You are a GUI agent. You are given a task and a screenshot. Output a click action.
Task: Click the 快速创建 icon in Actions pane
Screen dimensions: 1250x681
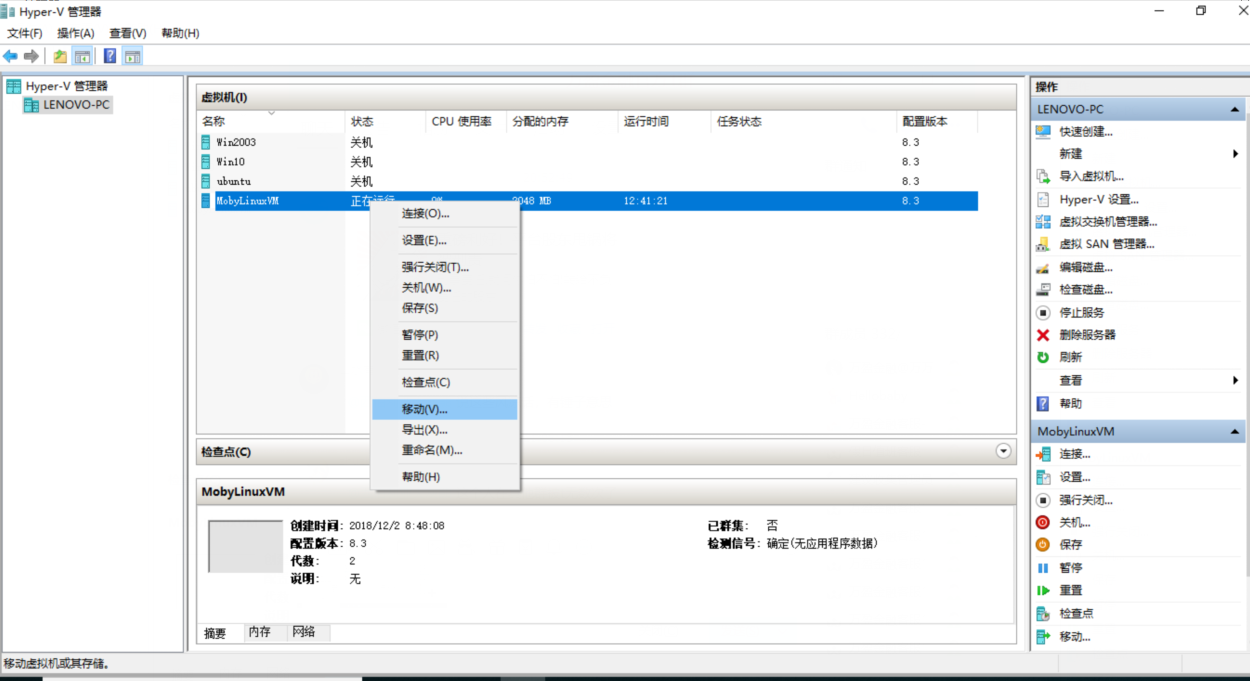click(x=1043, y=131)
